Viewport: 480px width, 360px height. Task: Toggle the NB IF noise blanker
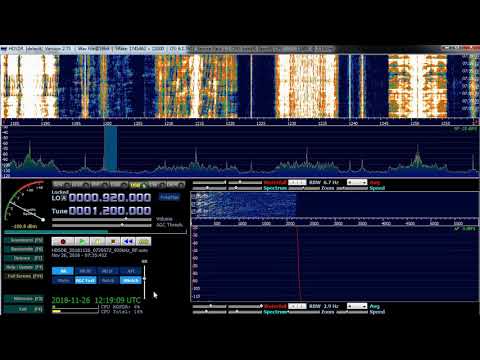(108, 271)
